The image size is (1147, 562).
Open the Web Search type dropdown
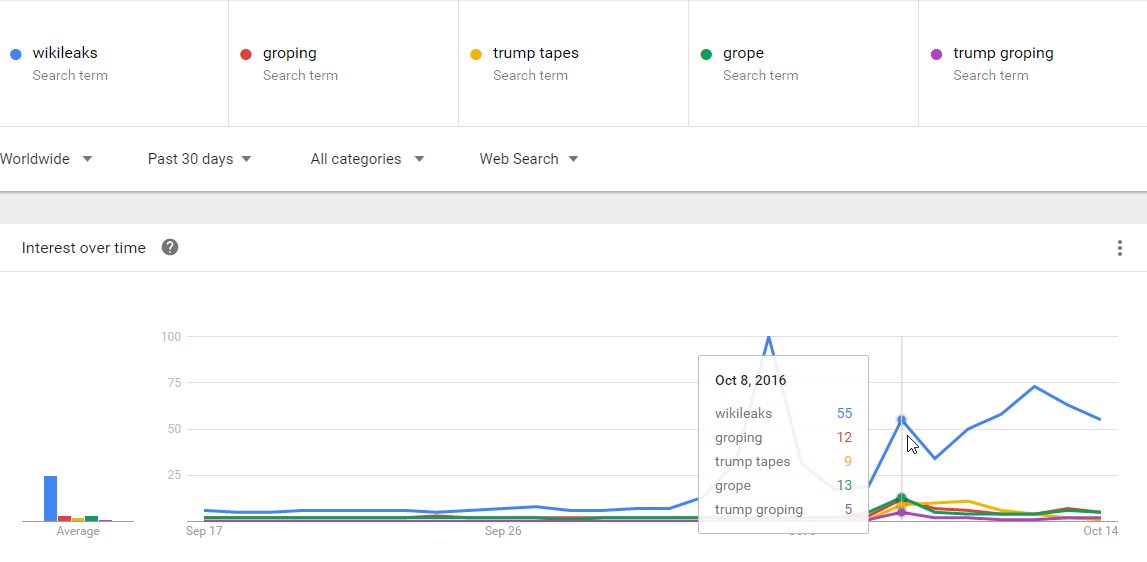click(528, 159)
